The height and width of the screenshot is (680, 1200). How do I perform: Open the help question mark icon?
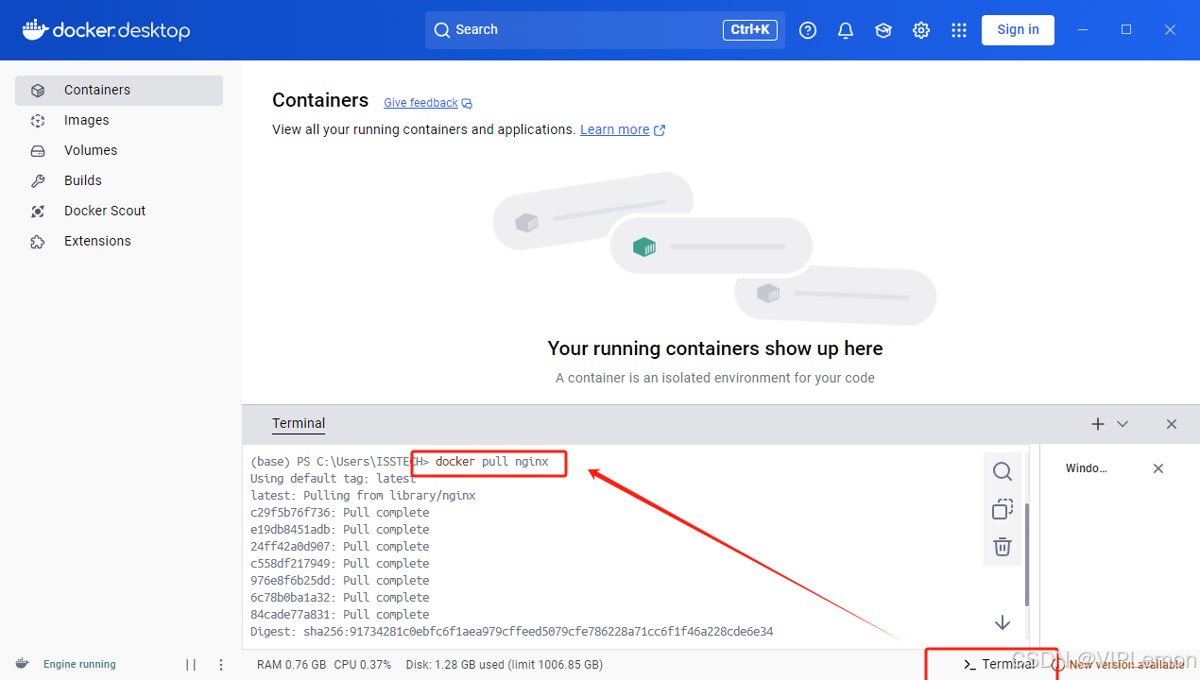pyautogui.click(x=808, y=30)
